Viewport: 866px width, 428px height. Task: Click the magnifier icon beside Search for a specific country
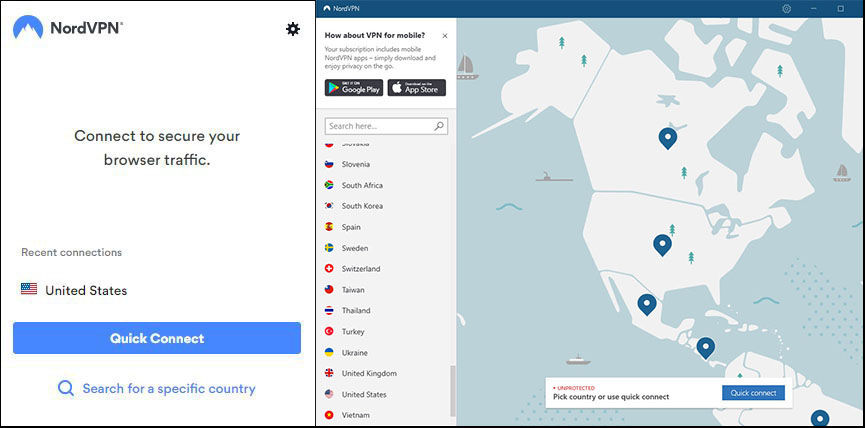pyautogui.click(x=66, y=388)
